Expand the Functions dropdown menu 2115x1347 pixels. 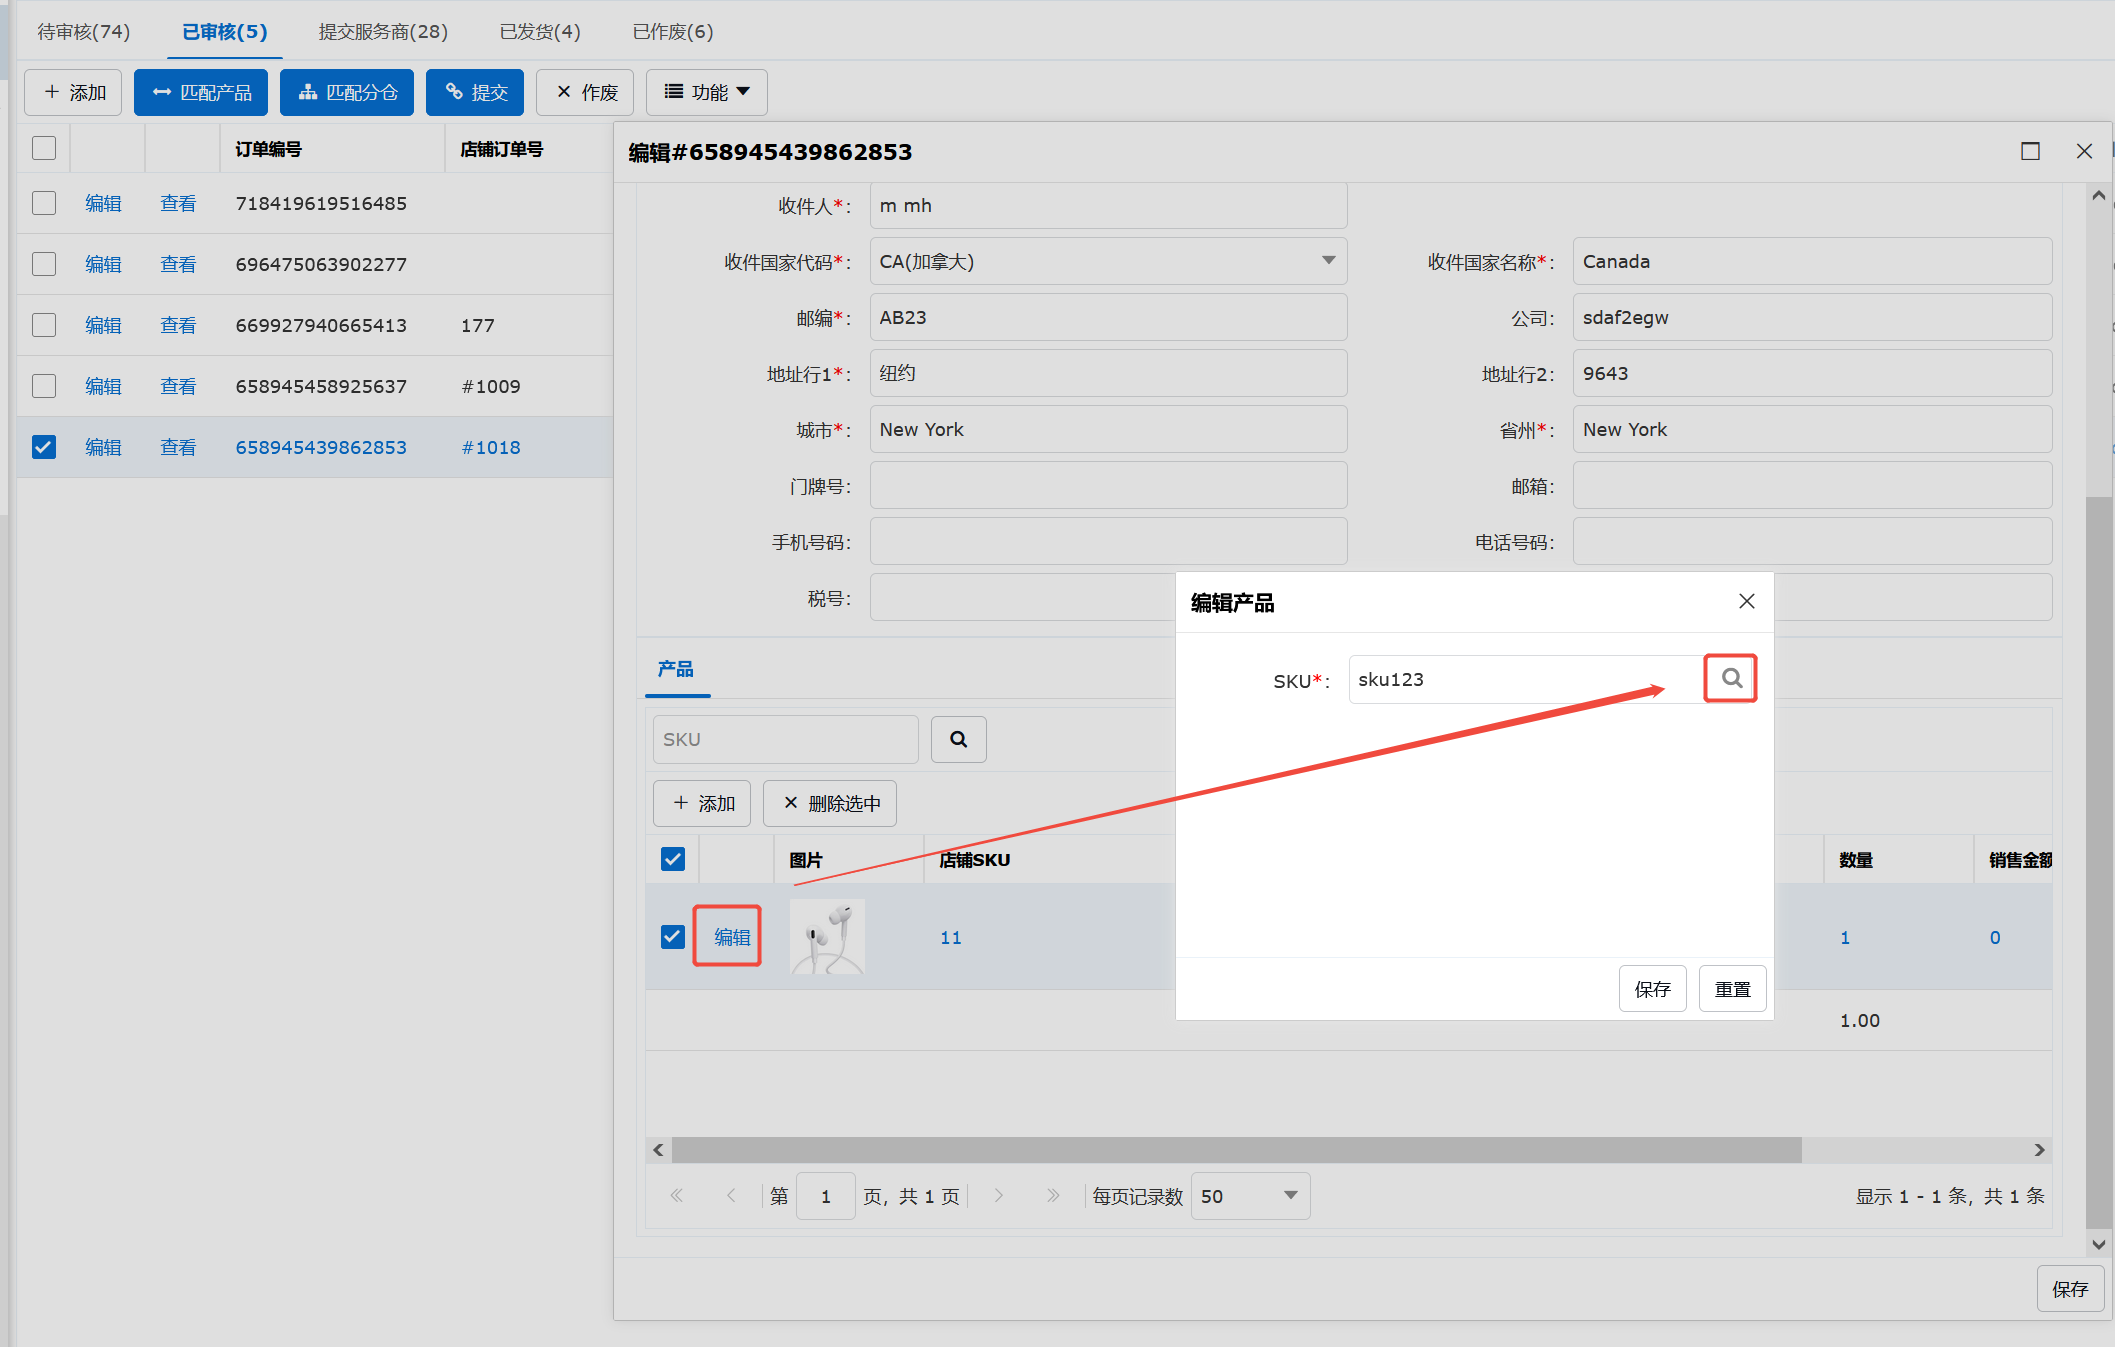coord(706,93)
